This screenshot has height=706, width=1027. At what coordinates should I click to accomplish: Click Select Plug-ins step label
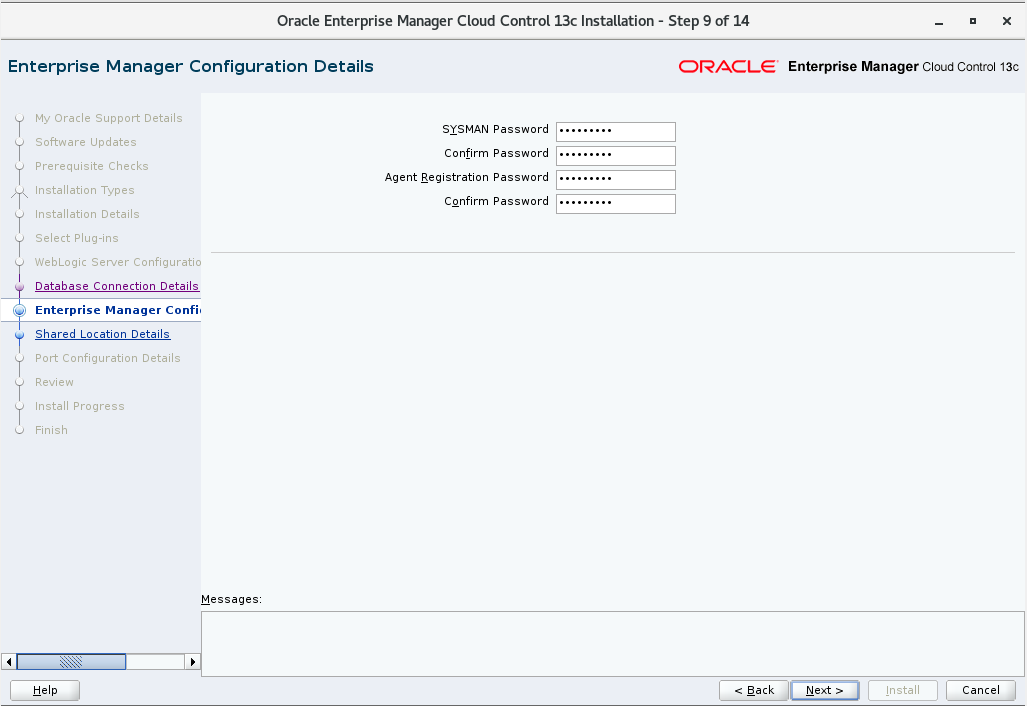pyautogui.click(x=77, y=238)
